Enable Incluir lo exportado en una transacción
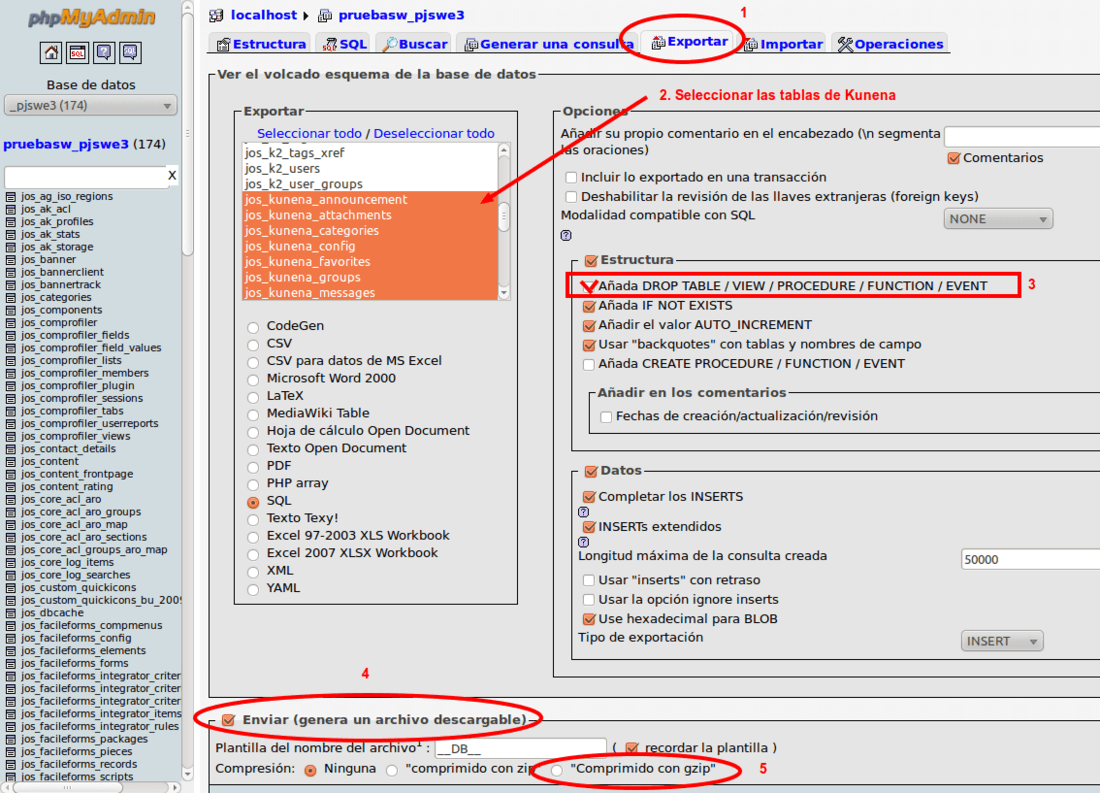1100x793 pixels. click(x=571, y=178)
